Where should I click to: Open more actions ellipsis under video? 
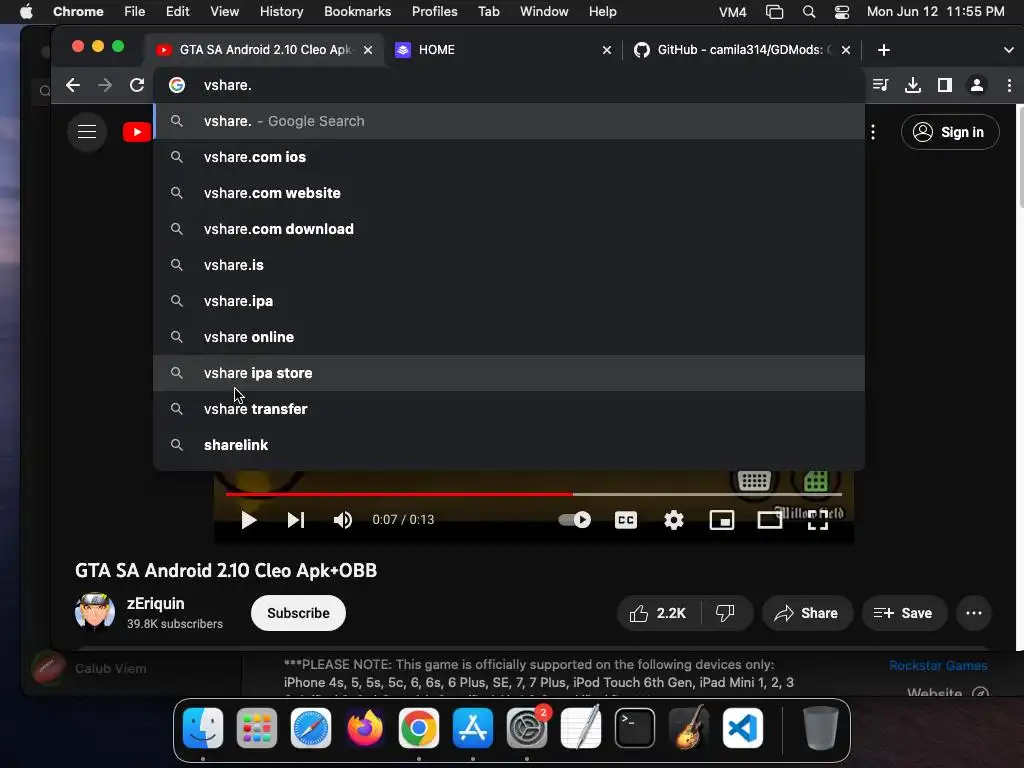974,613
